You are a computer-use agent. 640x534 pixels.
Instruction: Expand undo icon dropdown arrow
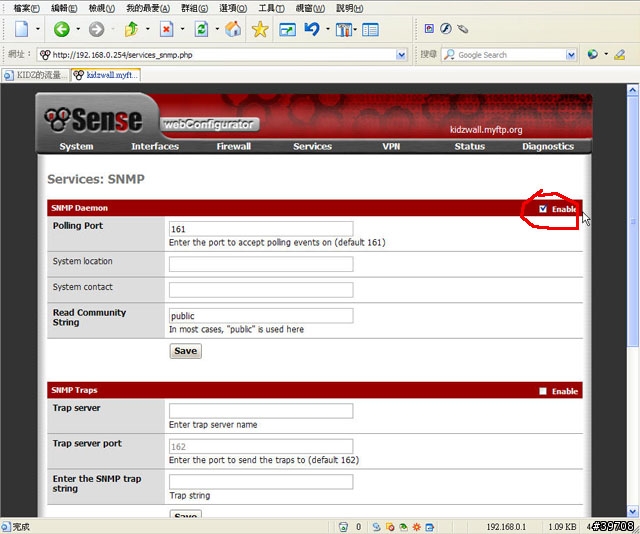[328, 29]
